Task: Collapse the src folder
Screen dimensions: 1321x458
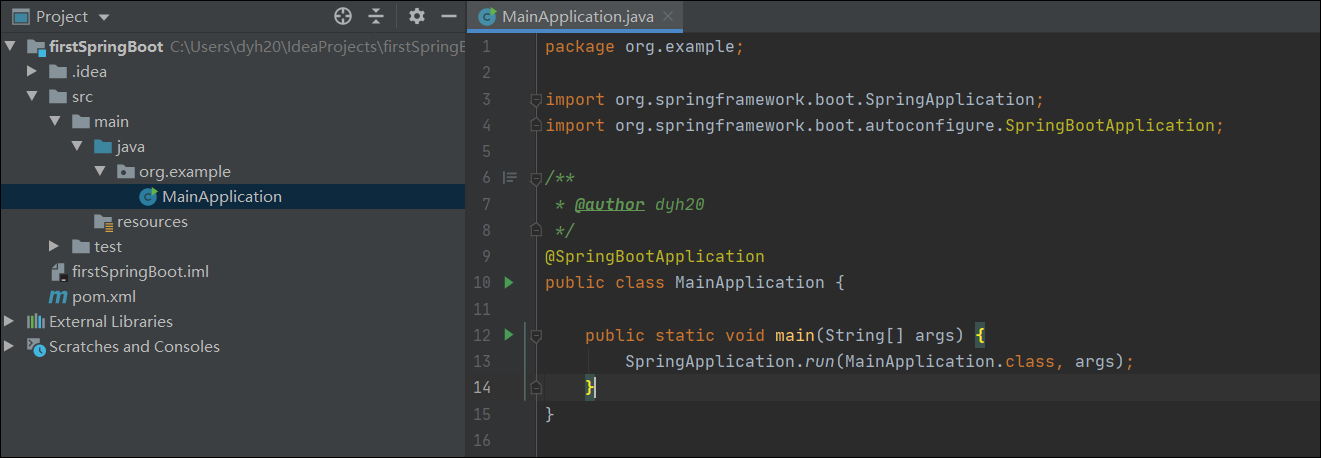Action: point(33,97)
